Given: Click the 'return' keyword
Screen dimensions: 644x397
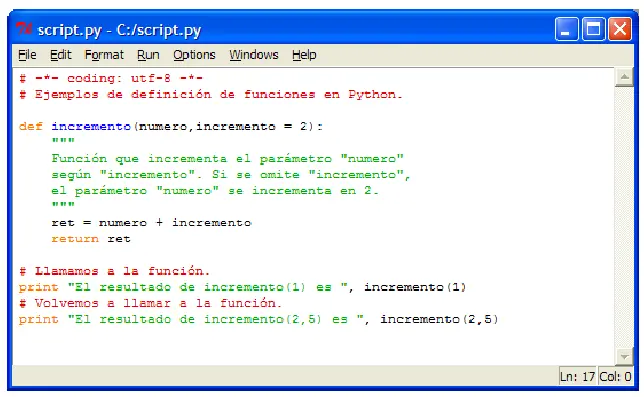Looking at the screenshot, I should [75, 239].
